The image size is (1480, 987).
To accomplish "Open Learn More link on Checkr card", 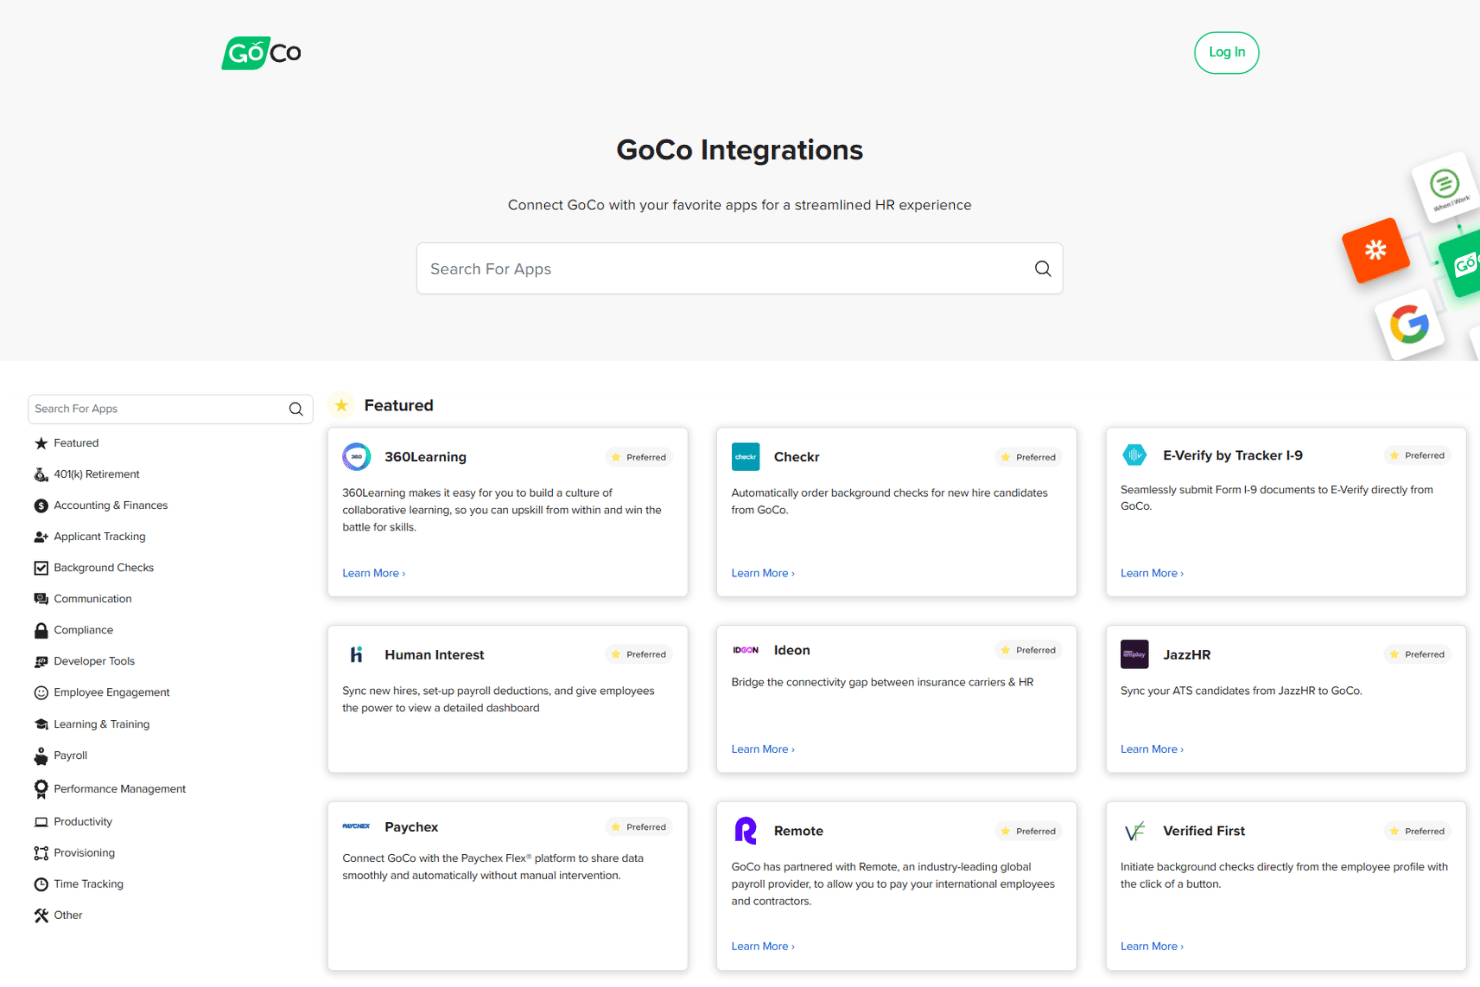I will point(763,573).
